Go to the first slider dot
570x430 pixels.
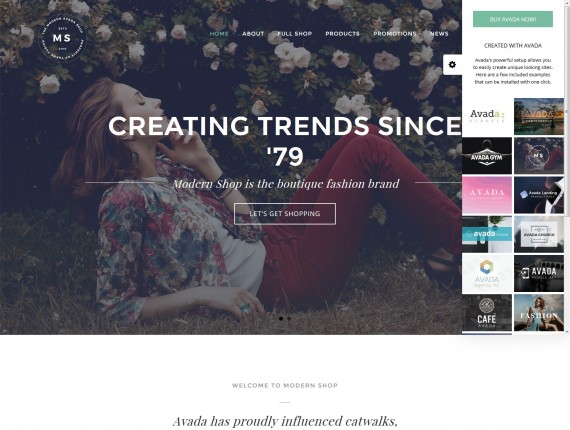pyautogui.click(x=281, y=318)
